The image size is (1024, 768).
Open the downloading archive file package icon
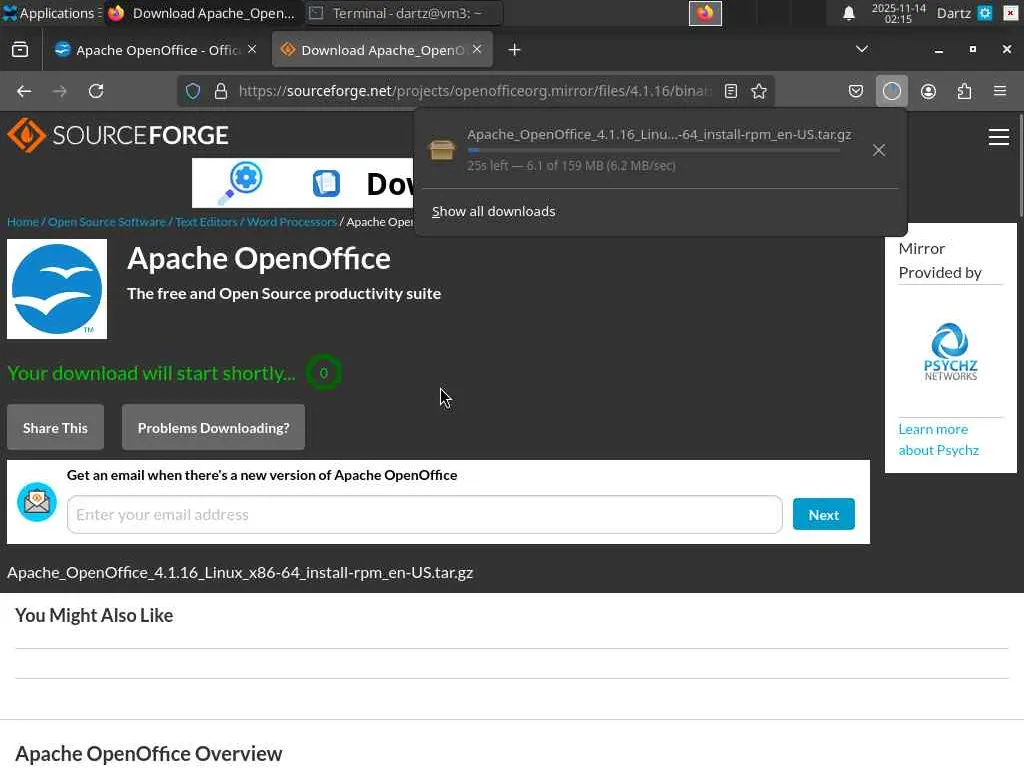(442, 150)
